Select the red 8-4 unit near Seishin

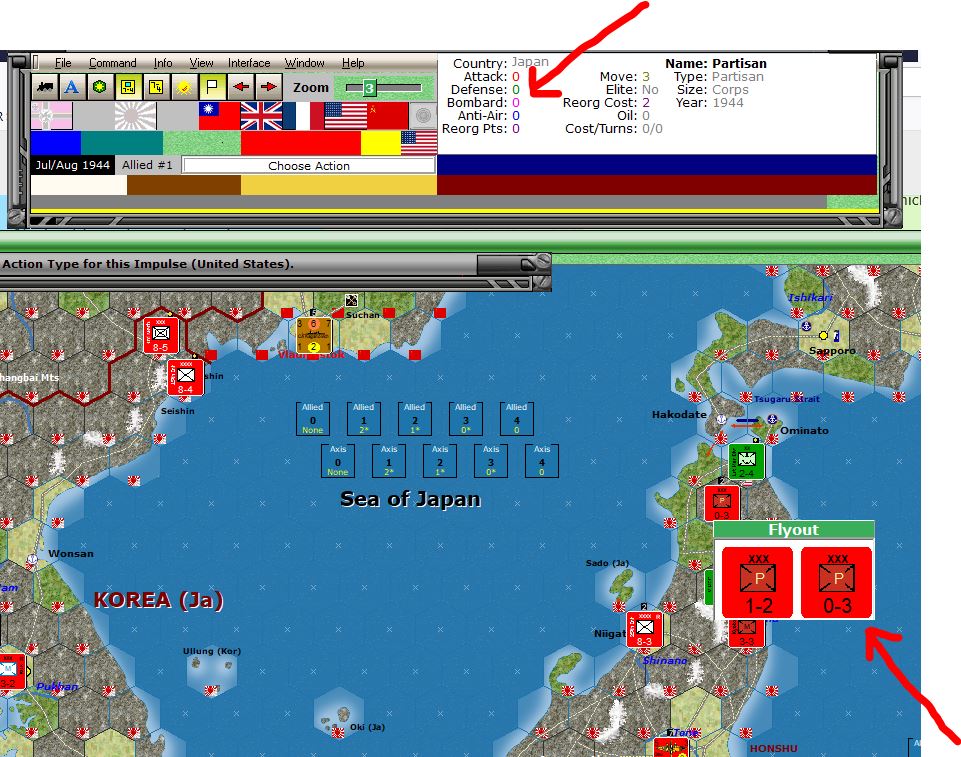pos(186,378)
